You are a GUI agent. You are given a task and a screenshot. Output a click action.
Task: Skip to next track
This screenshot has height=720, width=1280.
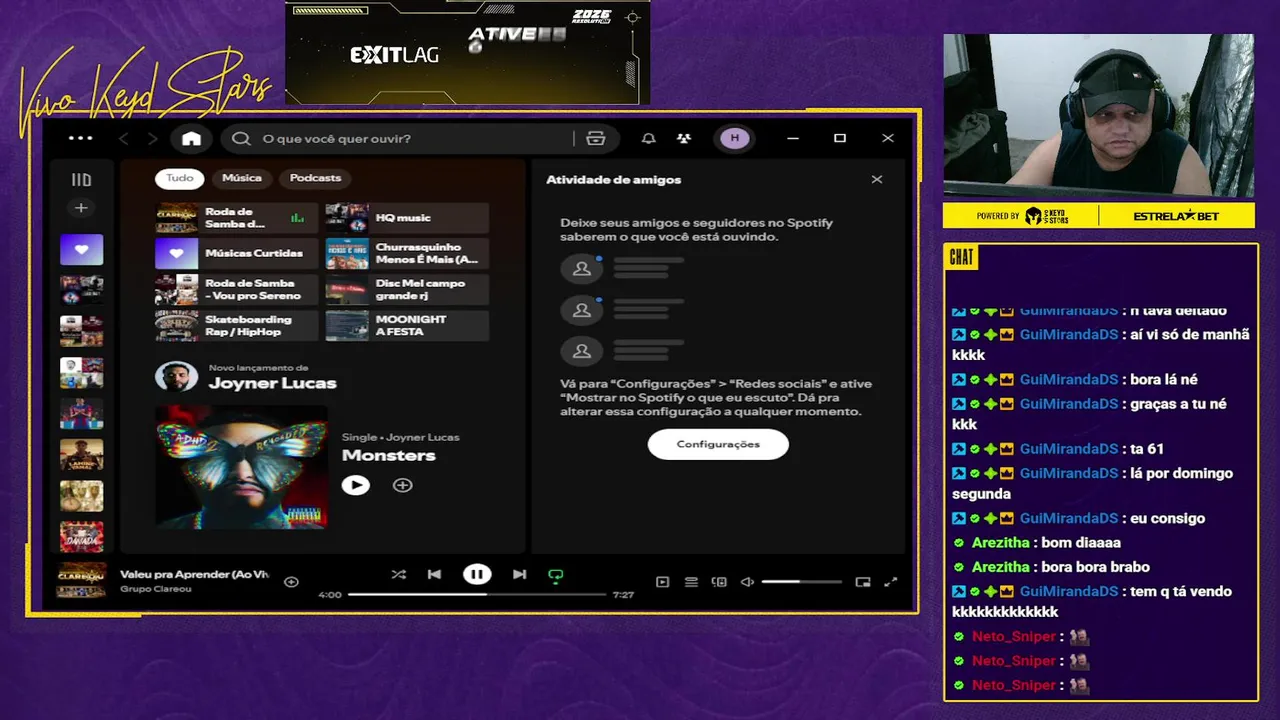[519, 574]
